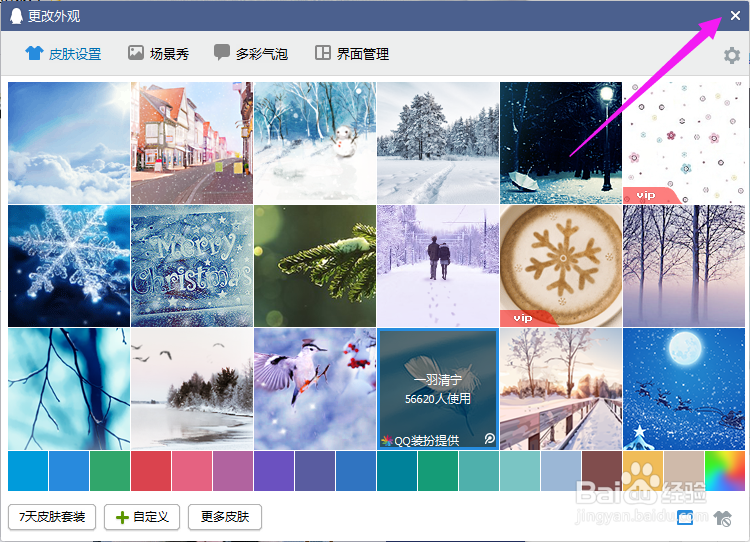The height and width of the screenshot is (542, 750).
Task: Apply the 一羽清宁 feather skin
Action: [438, 388]
